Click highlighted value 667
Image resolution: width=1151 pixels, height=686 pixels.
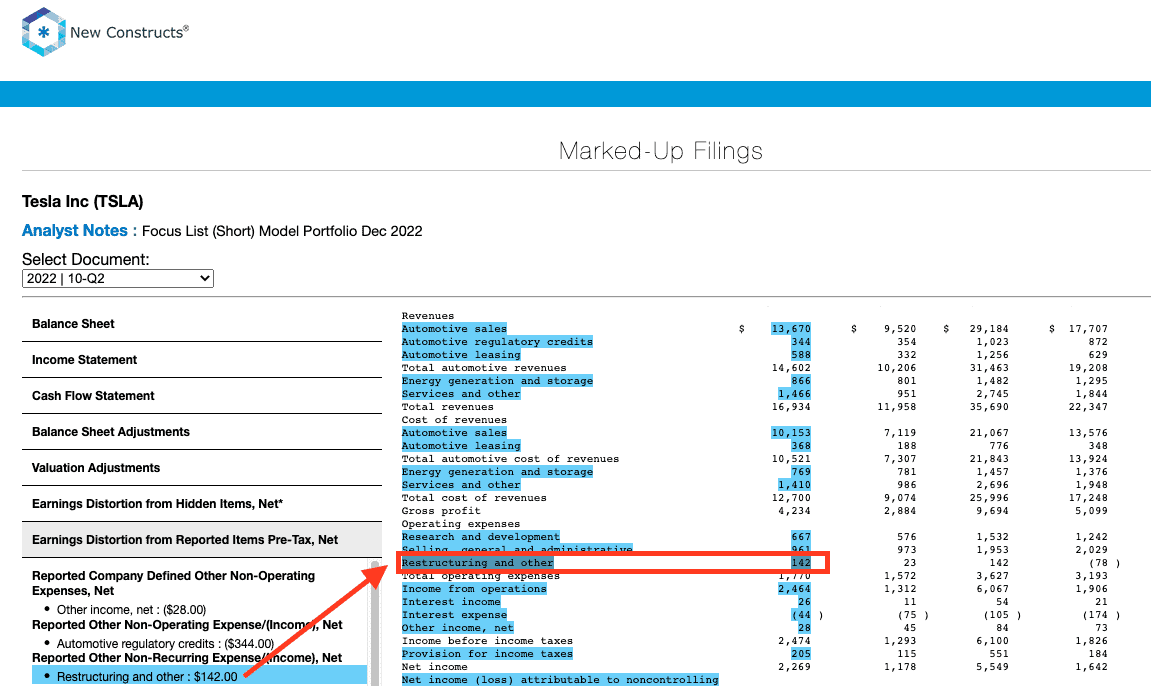tap(801, 537)
